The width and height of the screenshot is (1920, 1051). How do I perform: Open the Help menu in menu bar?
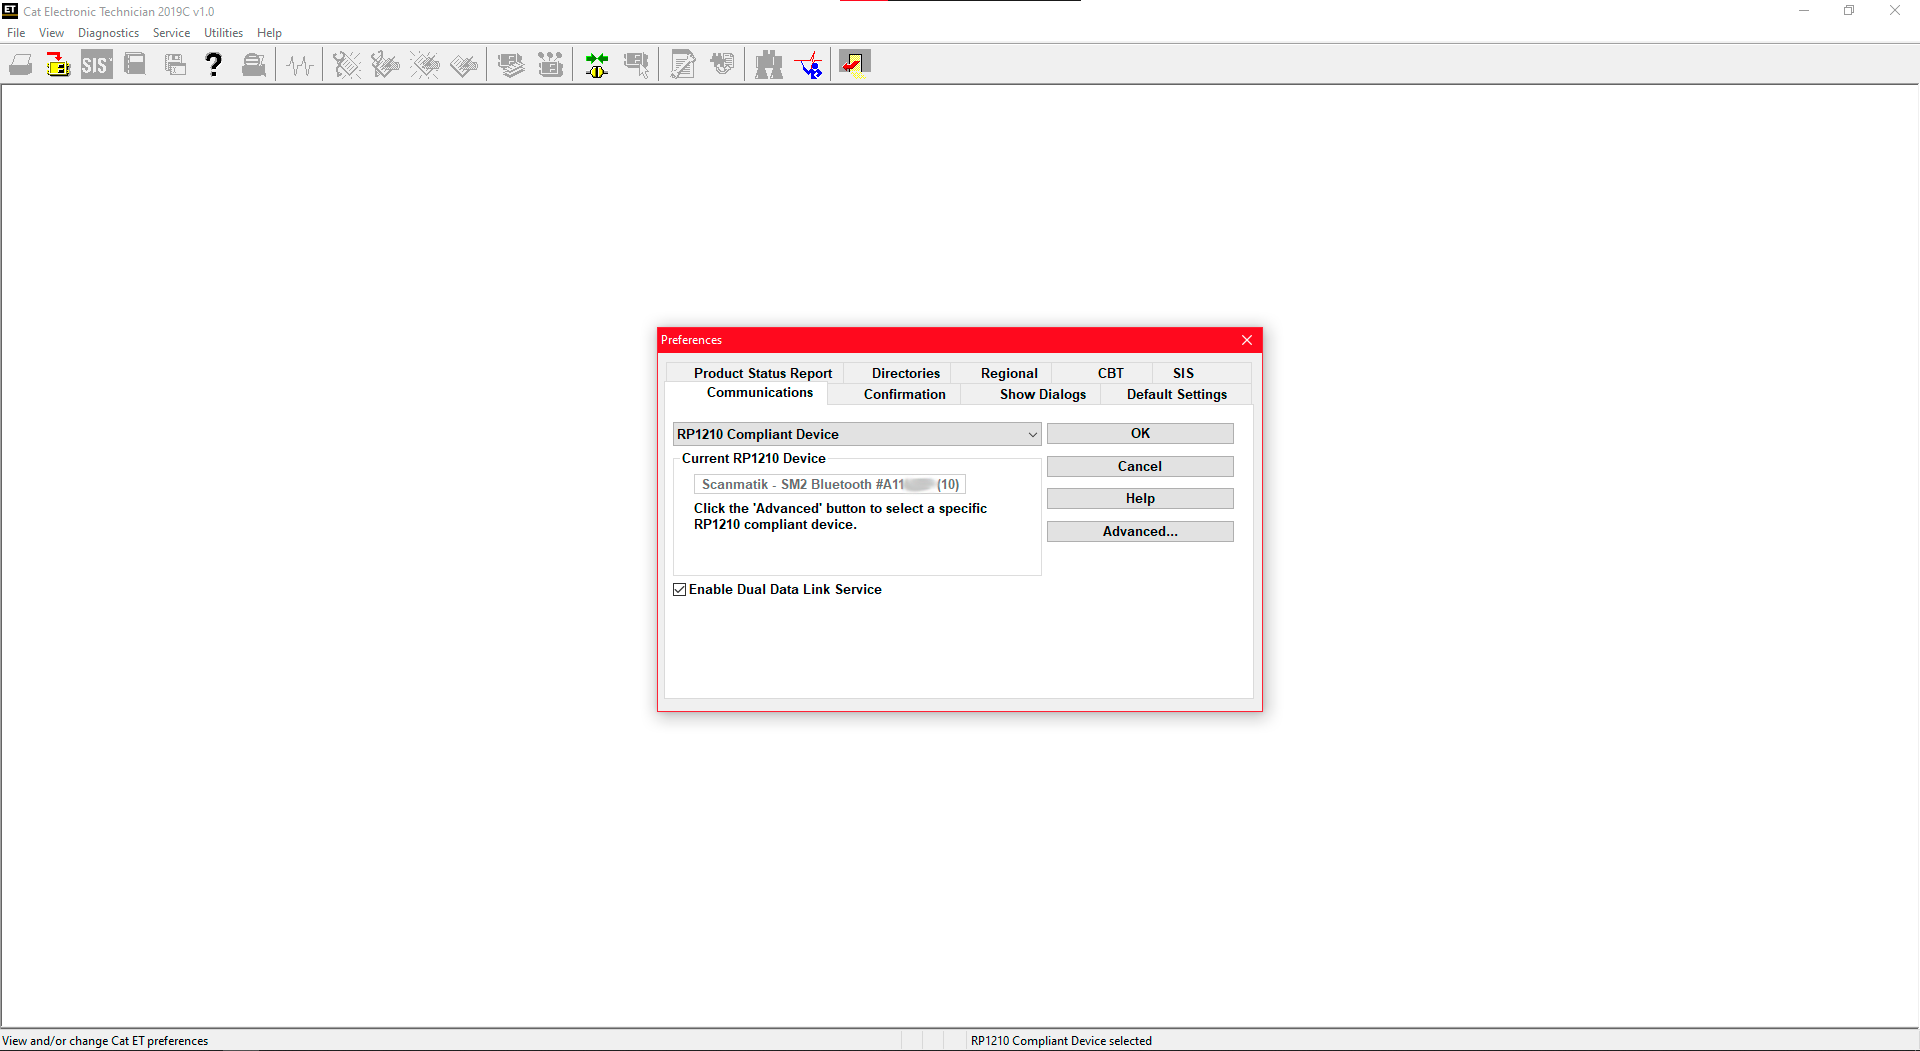click(269, 33)
